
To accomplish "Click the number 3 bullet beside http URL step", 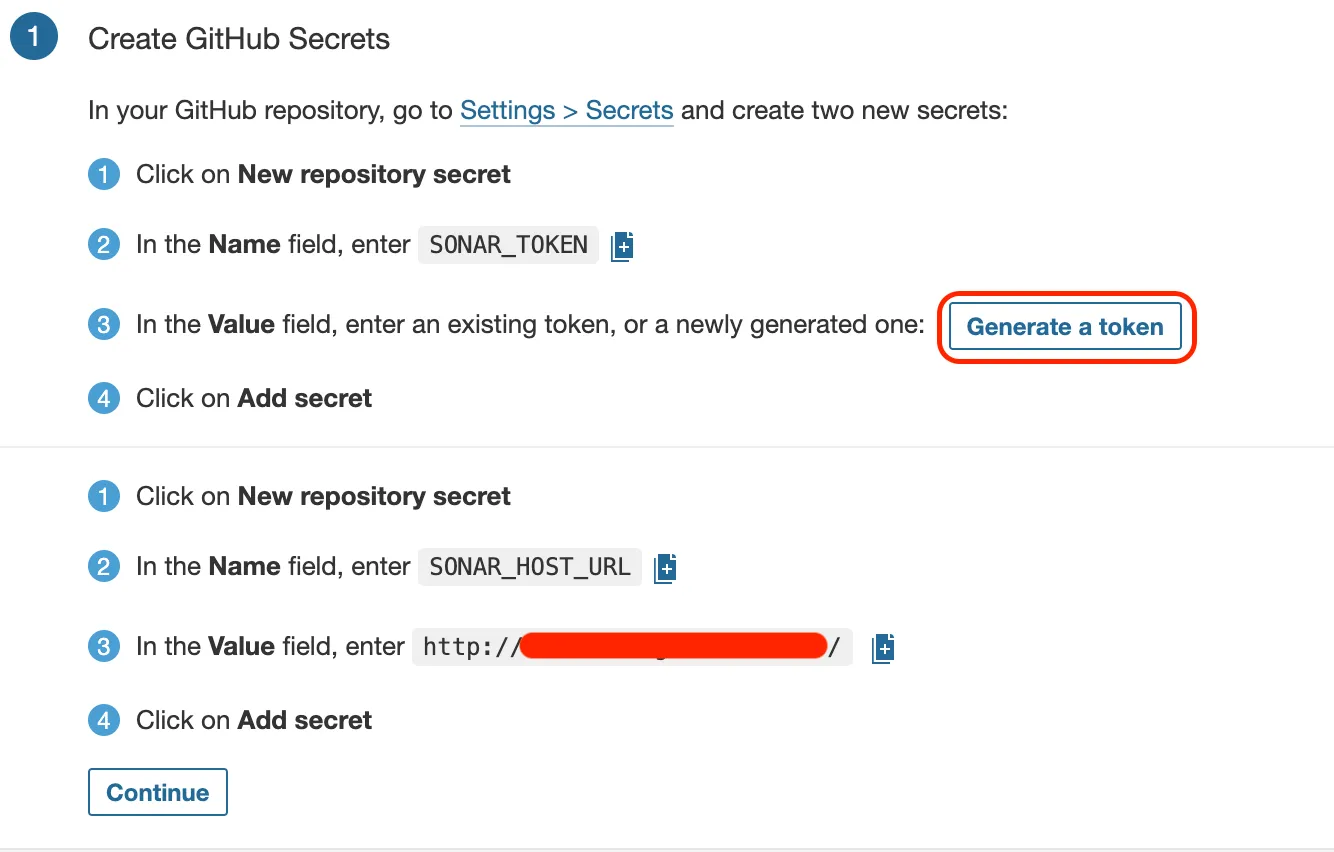I will 104,647.
